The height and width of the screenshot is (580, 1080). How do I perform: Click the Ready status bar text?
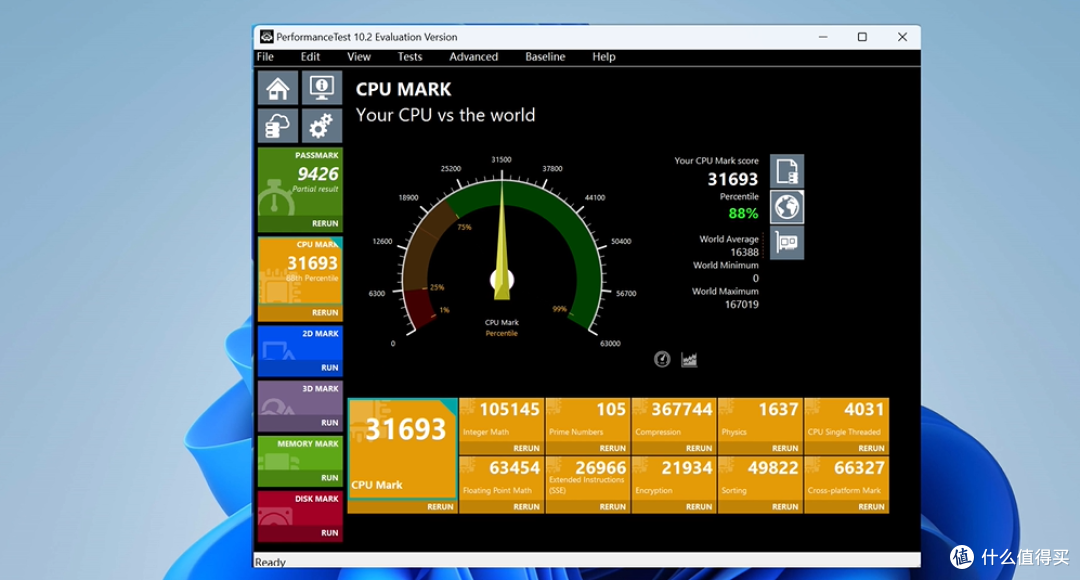tap(270, 562)
